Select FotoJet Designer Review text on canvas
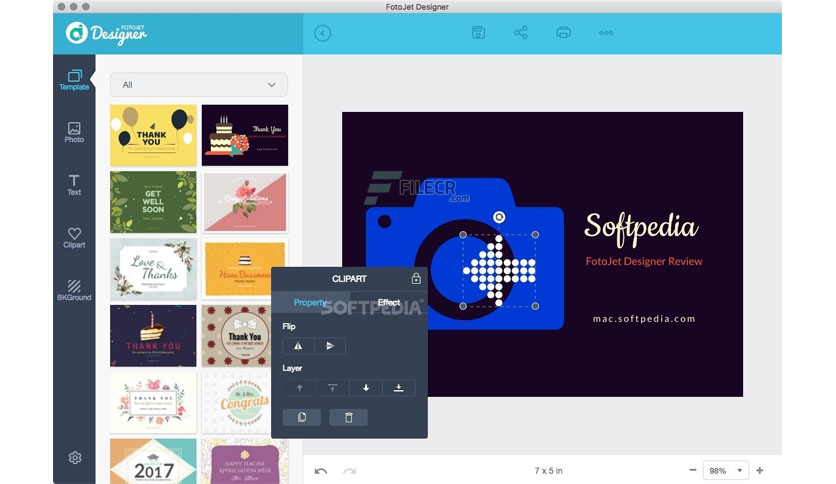Image resolution: width=836 pixels, height=484 pixels. 644,261
